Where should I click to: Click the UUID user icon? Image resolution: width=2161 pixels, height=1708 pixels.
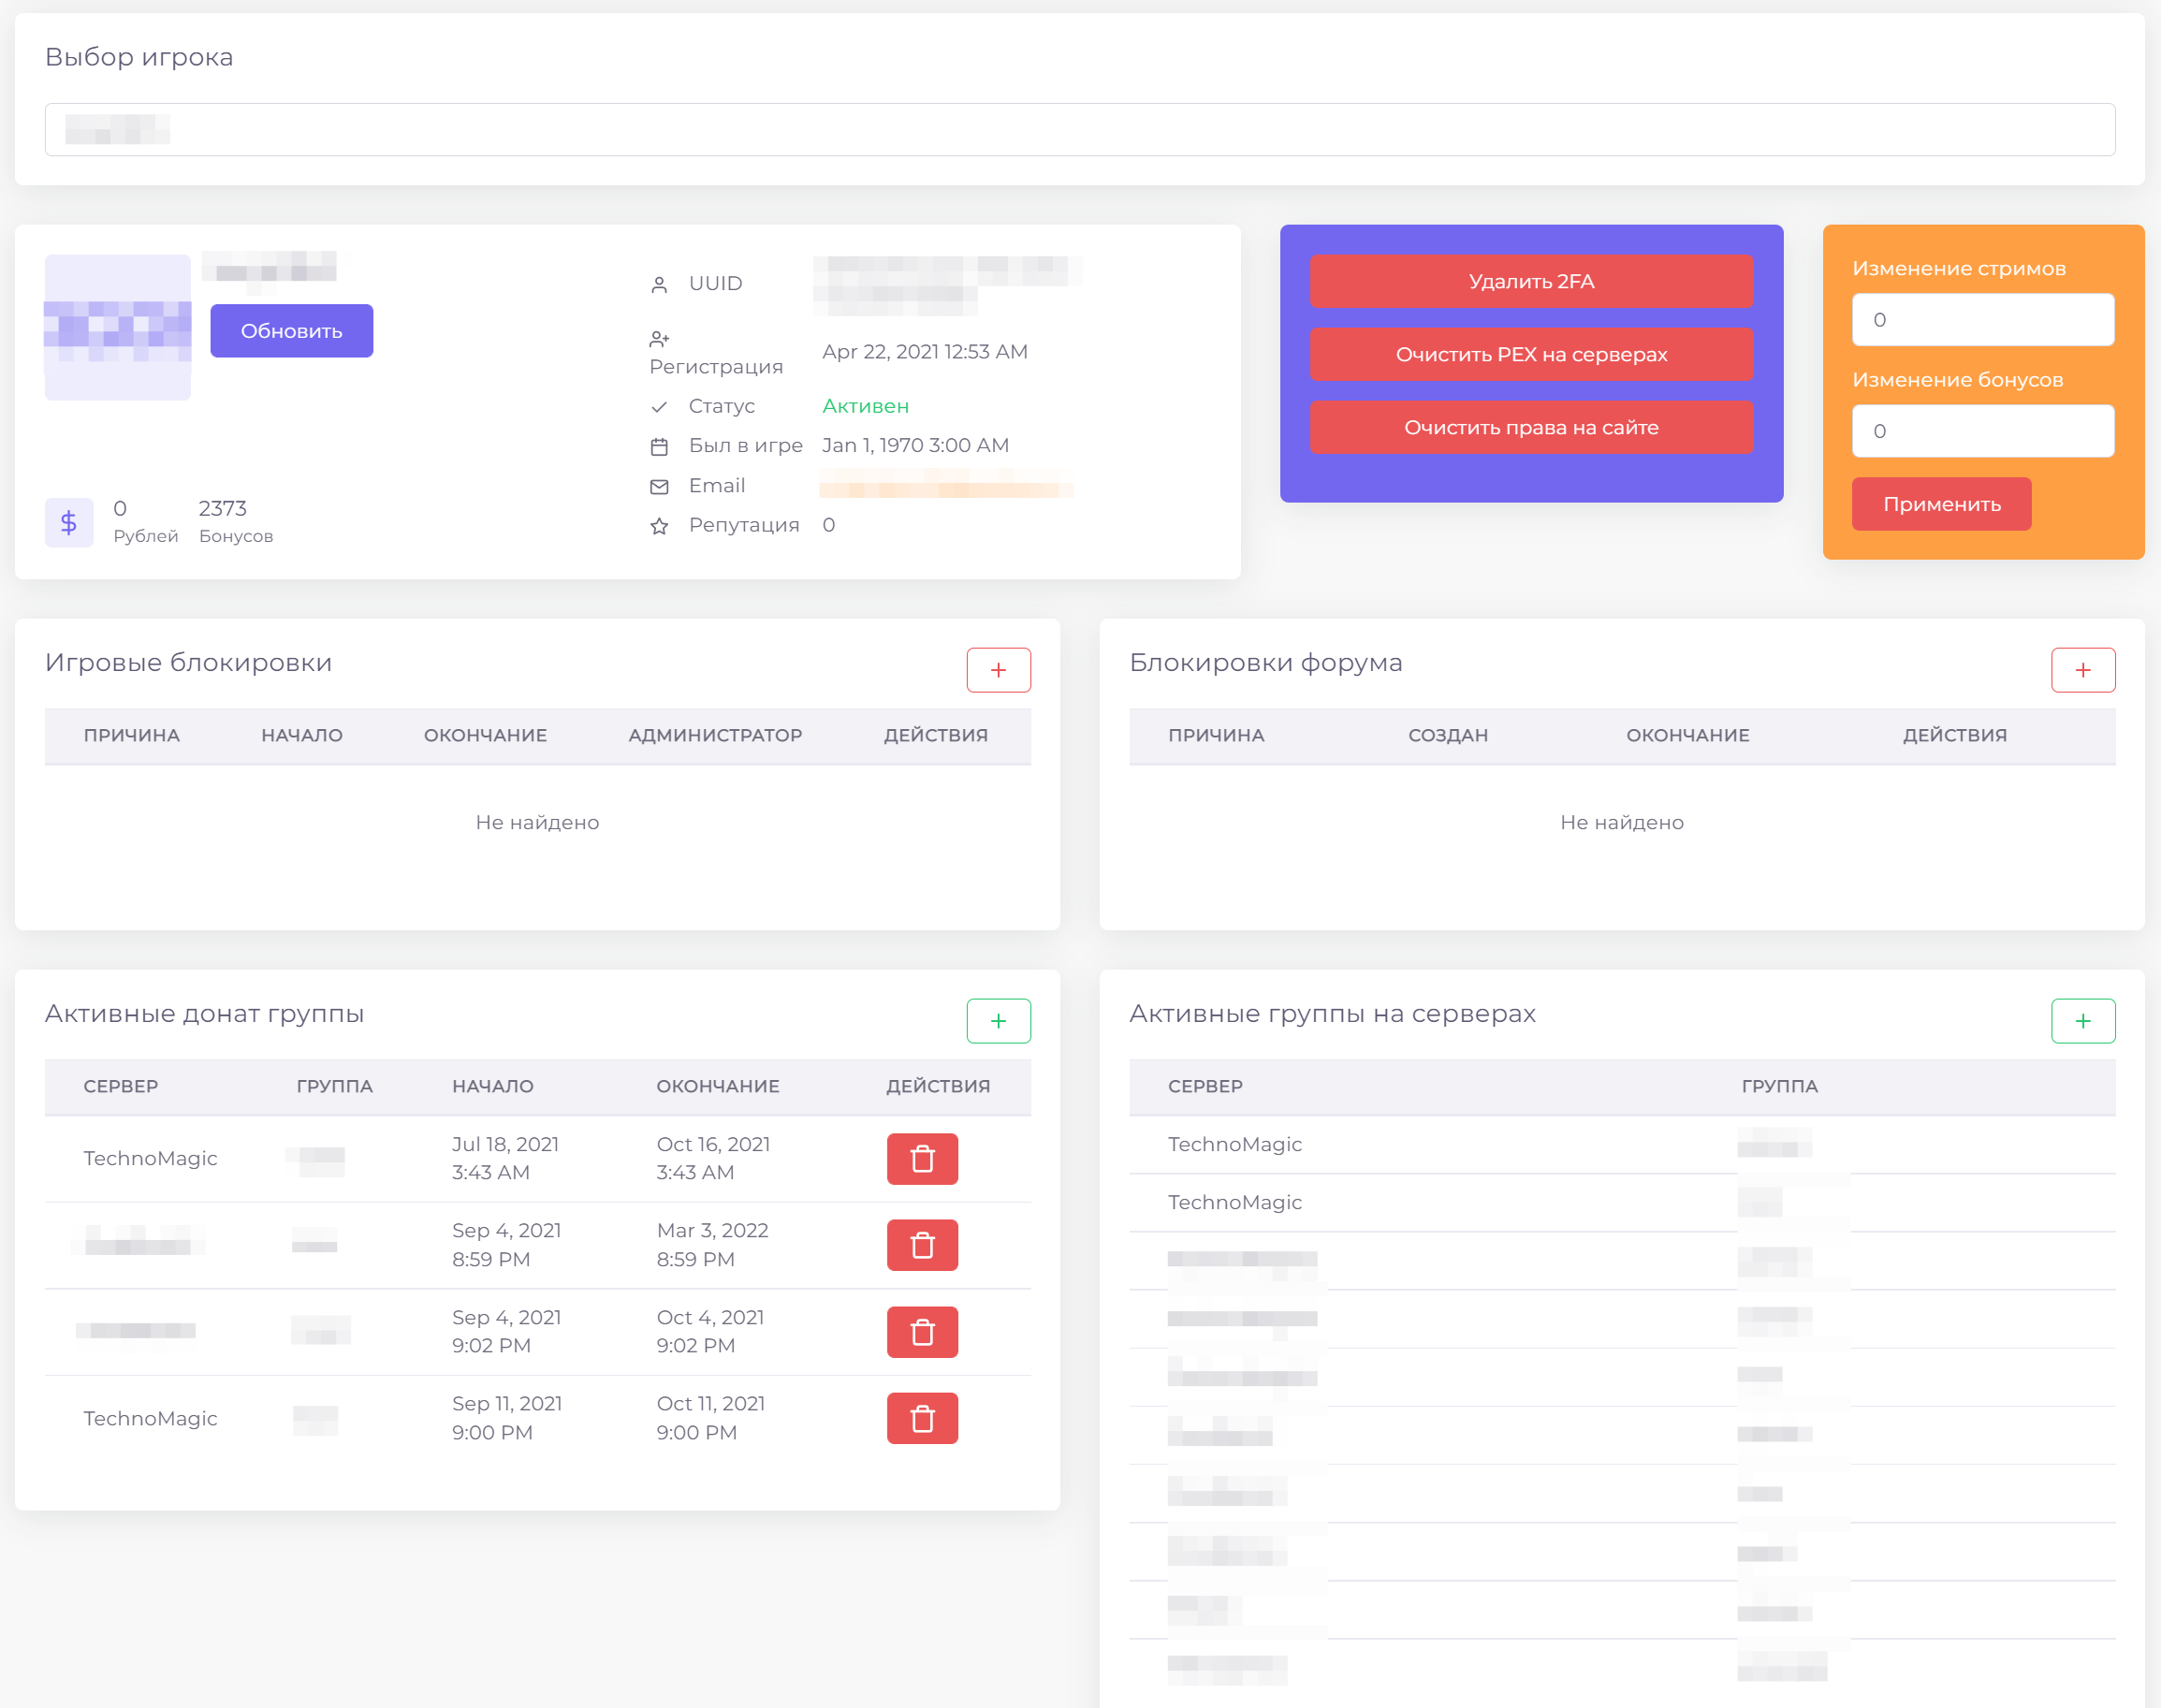point(659,285)
